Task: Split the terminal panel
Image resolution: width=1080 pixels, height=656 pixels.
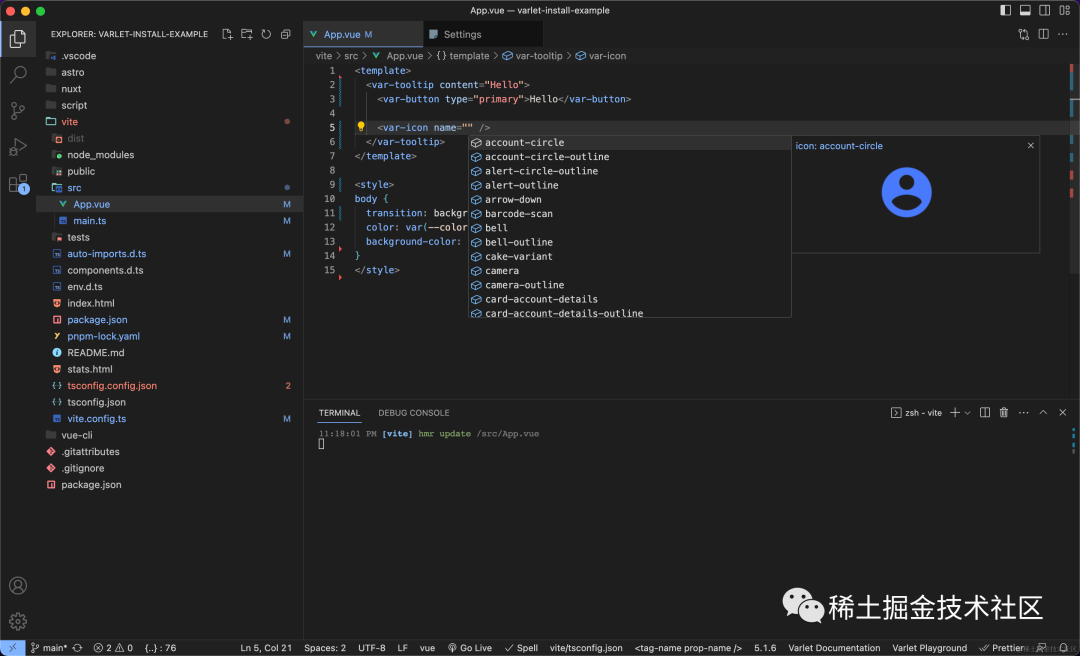Action: [x=985, y=413]
